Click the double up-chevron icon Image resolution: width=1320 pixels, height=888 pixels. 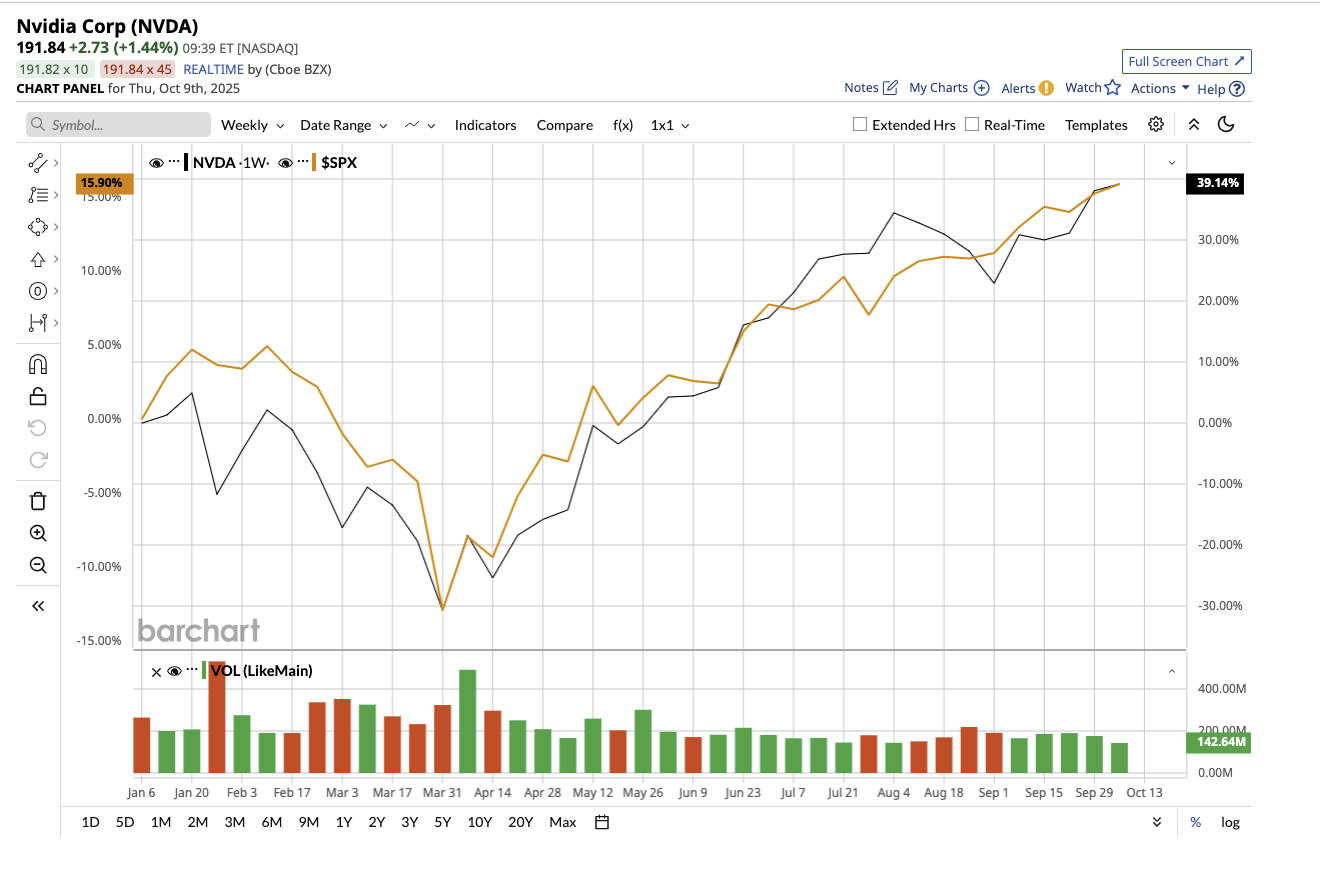tap(1193, 125)
